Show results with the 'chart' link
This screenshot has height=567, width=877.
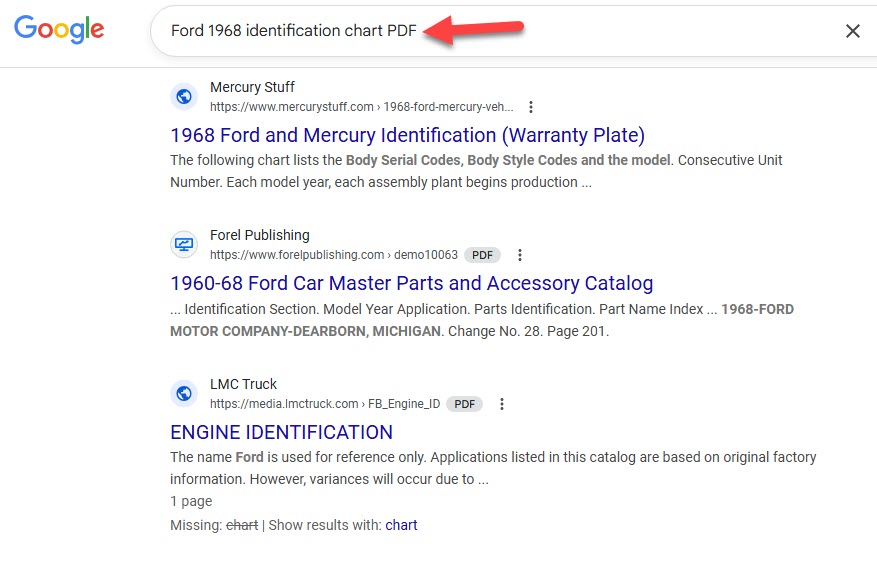pyautogui.click(x=401, y=525)
